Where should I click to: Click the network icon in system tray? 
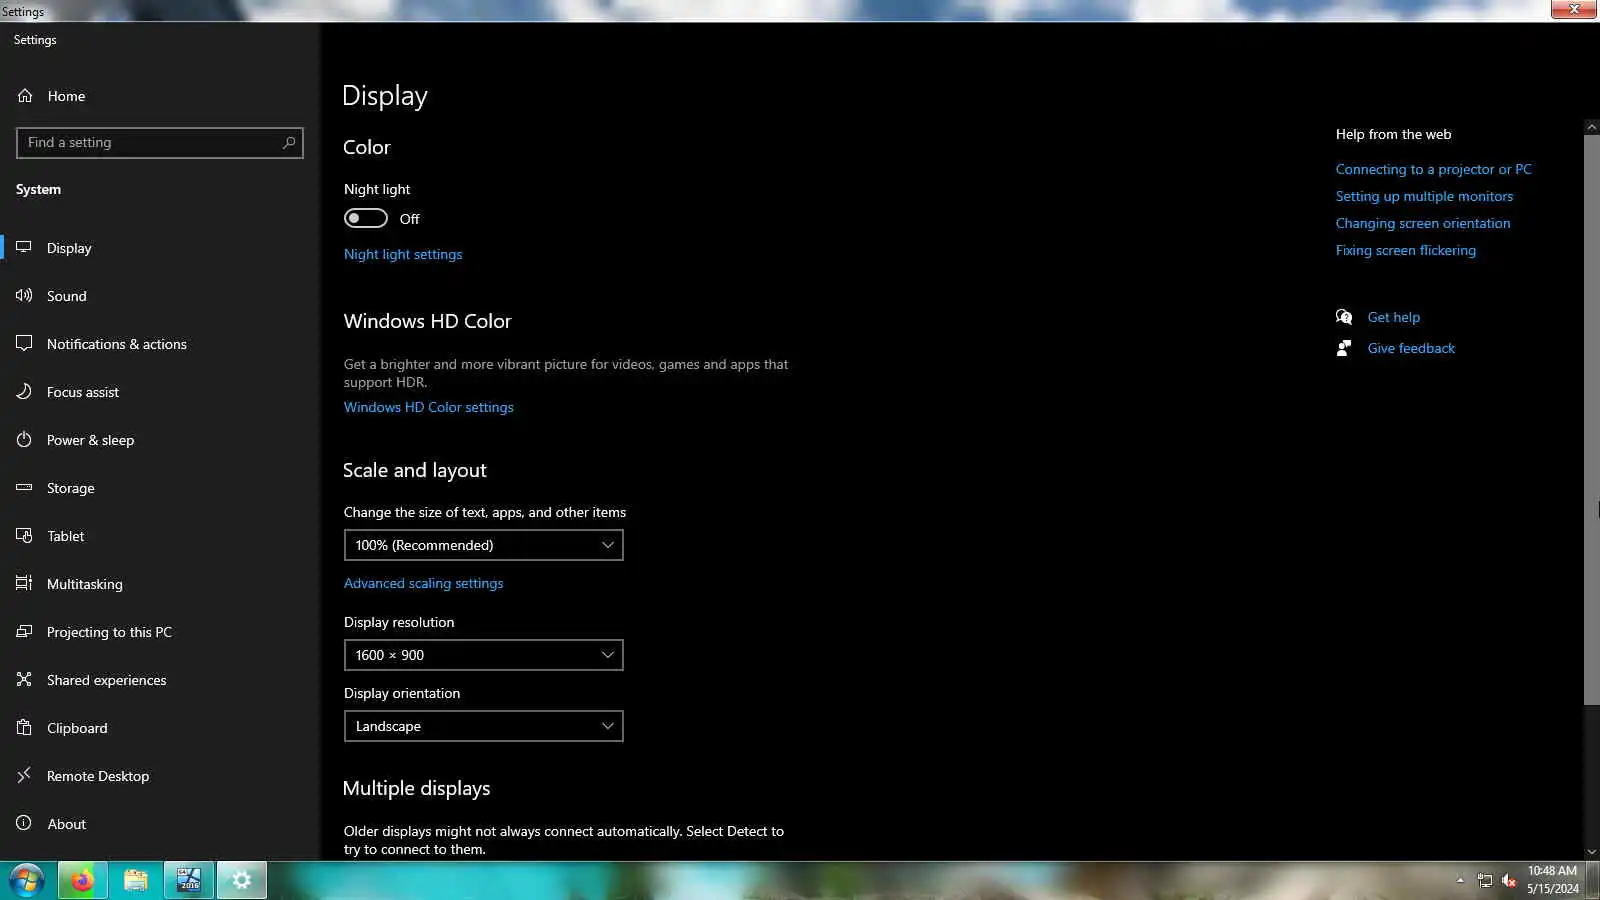1485,881
